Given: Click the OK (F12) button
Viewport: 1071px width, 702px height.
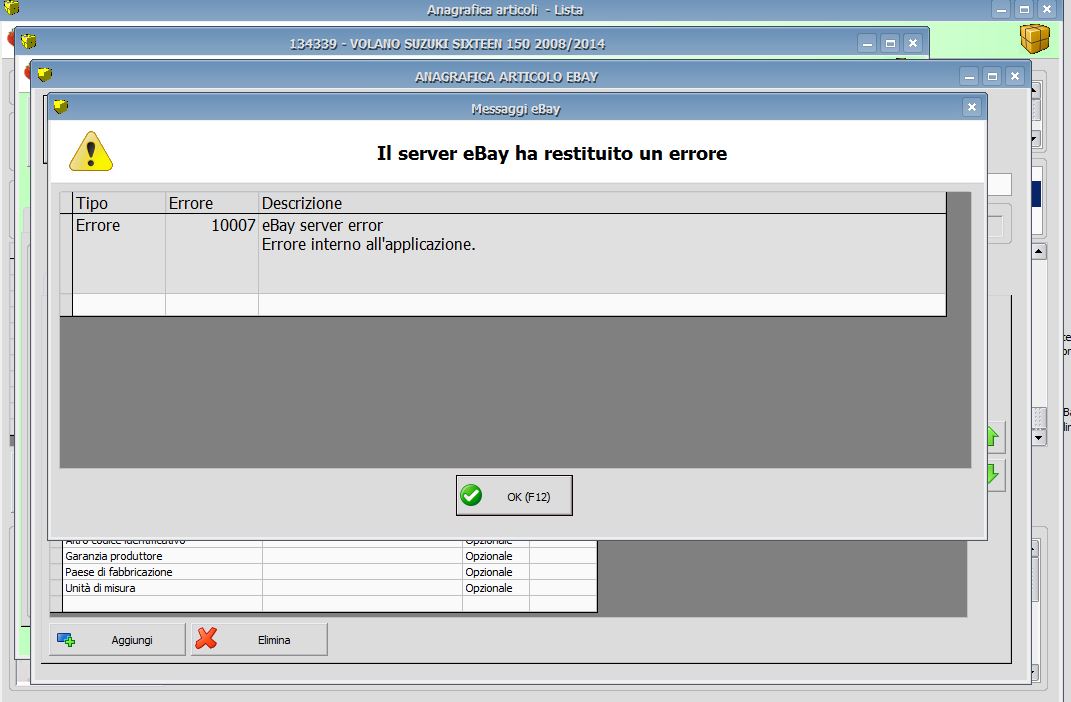Looking at the screenshot, I should click(x=514, y=496).
